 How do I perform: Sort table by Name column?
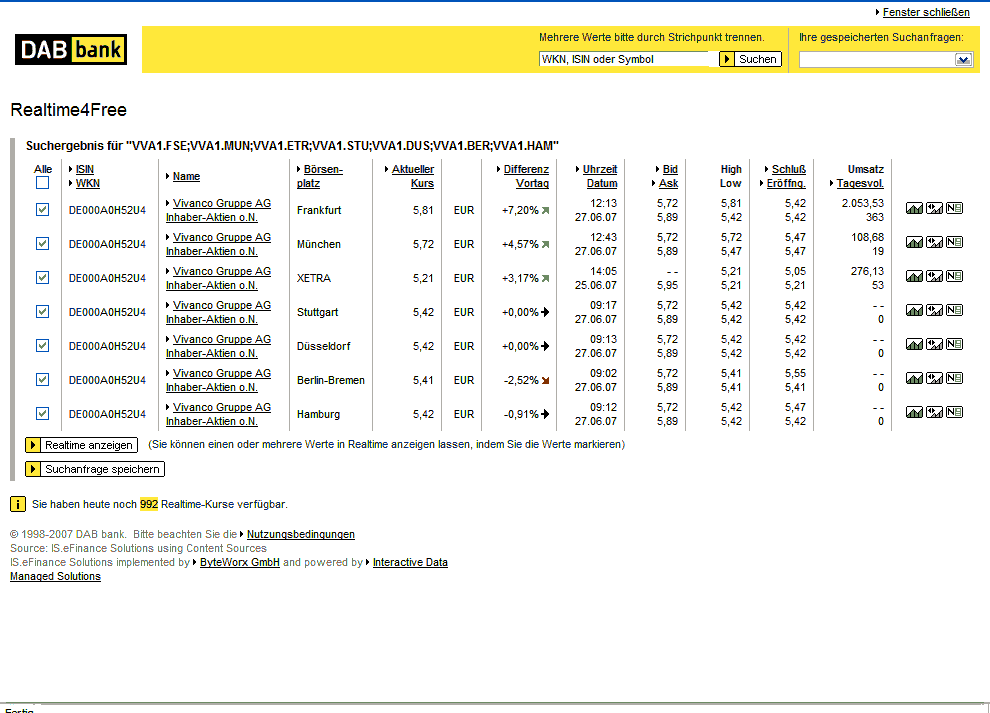pos(186,176)
